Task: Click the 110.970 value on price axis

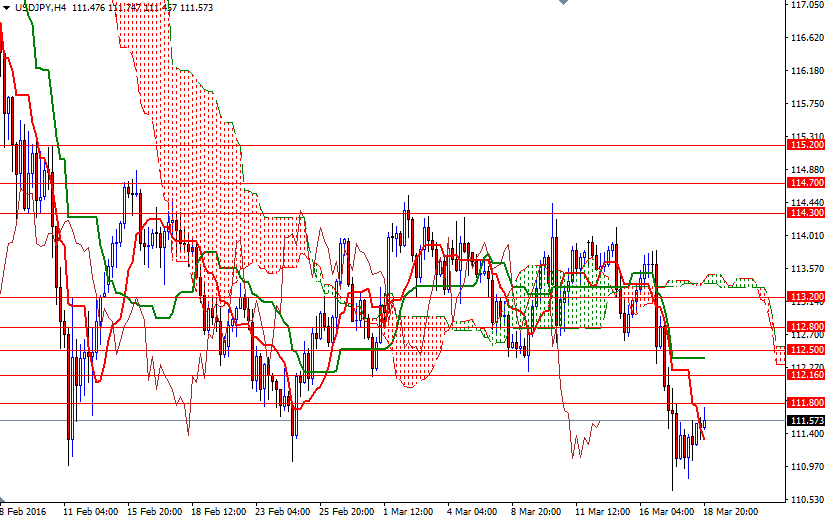Action: coord(807,466)
